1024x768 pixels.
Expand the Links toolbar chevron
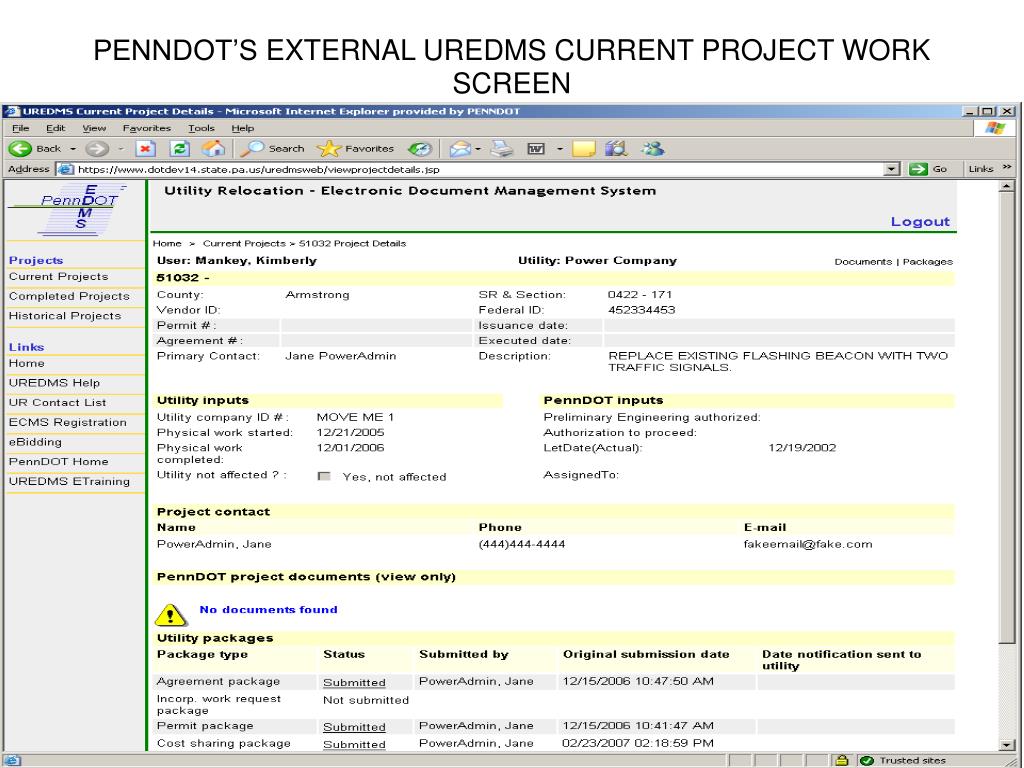(1007, 168)
